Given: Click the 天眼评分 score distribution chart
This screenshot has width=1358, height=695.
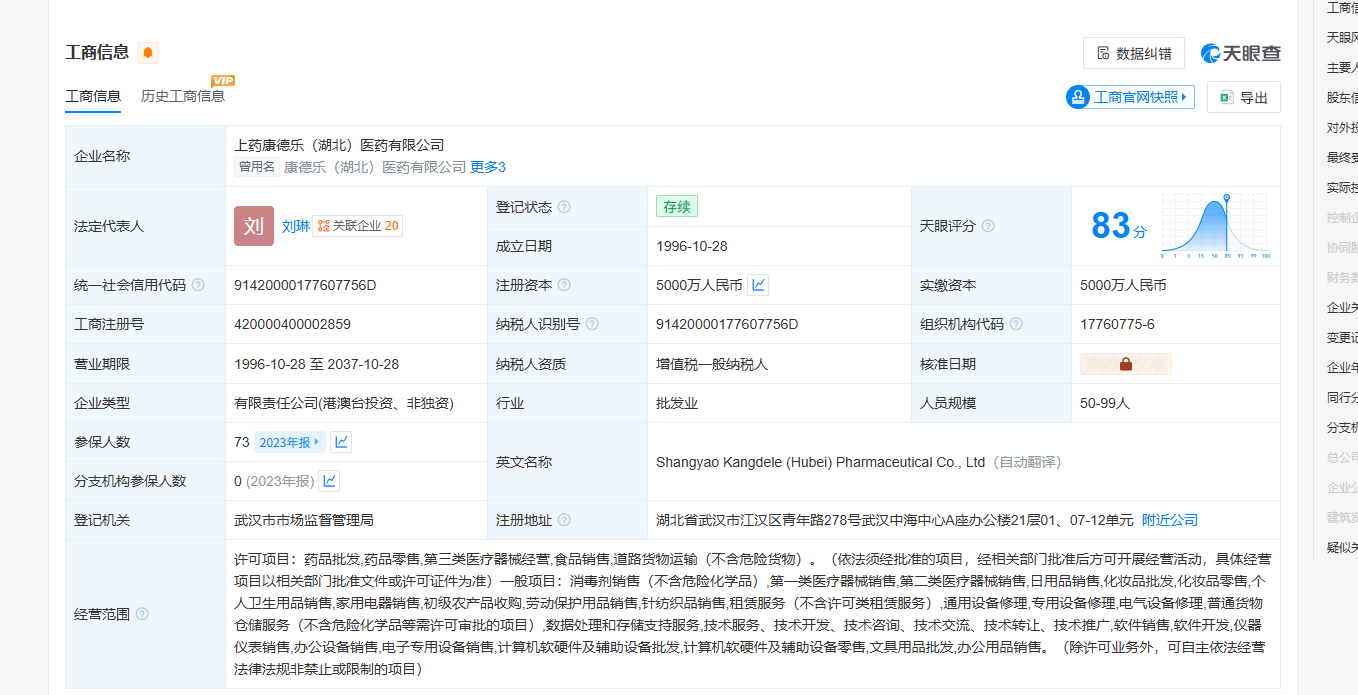Looking at the screenshot, I should coord(1214,226).
